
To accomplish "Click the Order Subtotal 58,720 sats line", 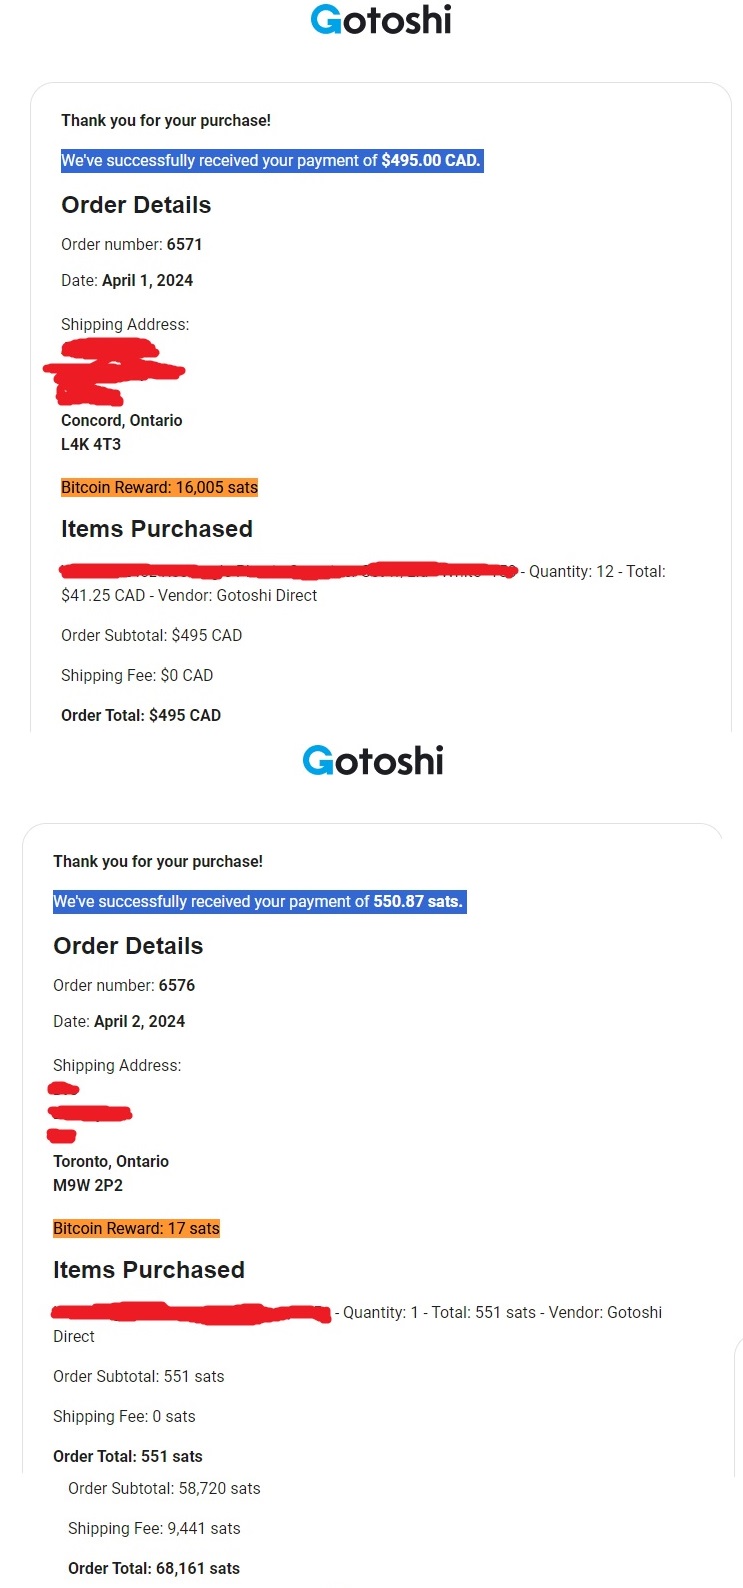I will coord(164,1488).
